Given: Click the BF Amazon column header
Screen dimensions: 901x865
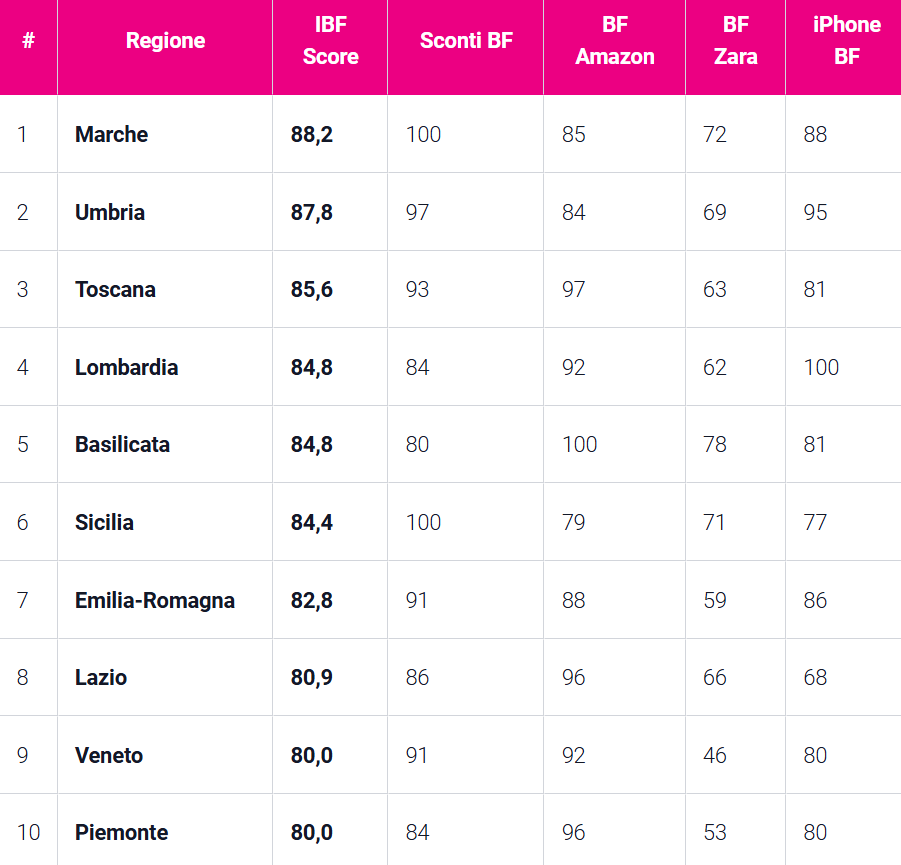Looking at the screenshot, I should click(x=615, y=41).
